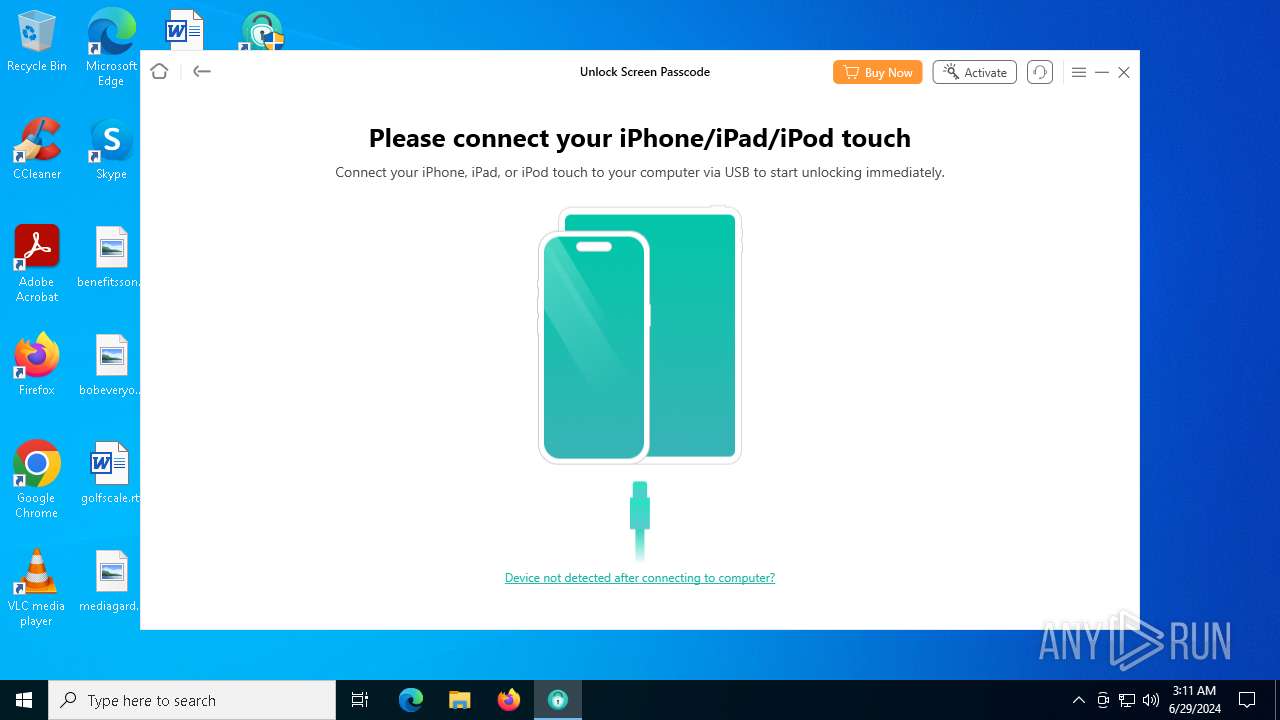Viewport: 1280px width, 720px height.
Task: Click the back arrow icon
Action: [x=202, y=71]
